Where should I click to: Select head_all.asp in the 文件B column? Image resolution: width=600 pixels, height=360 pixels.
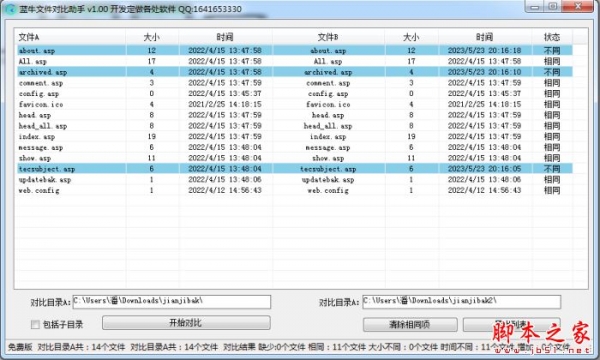[328, 126]
